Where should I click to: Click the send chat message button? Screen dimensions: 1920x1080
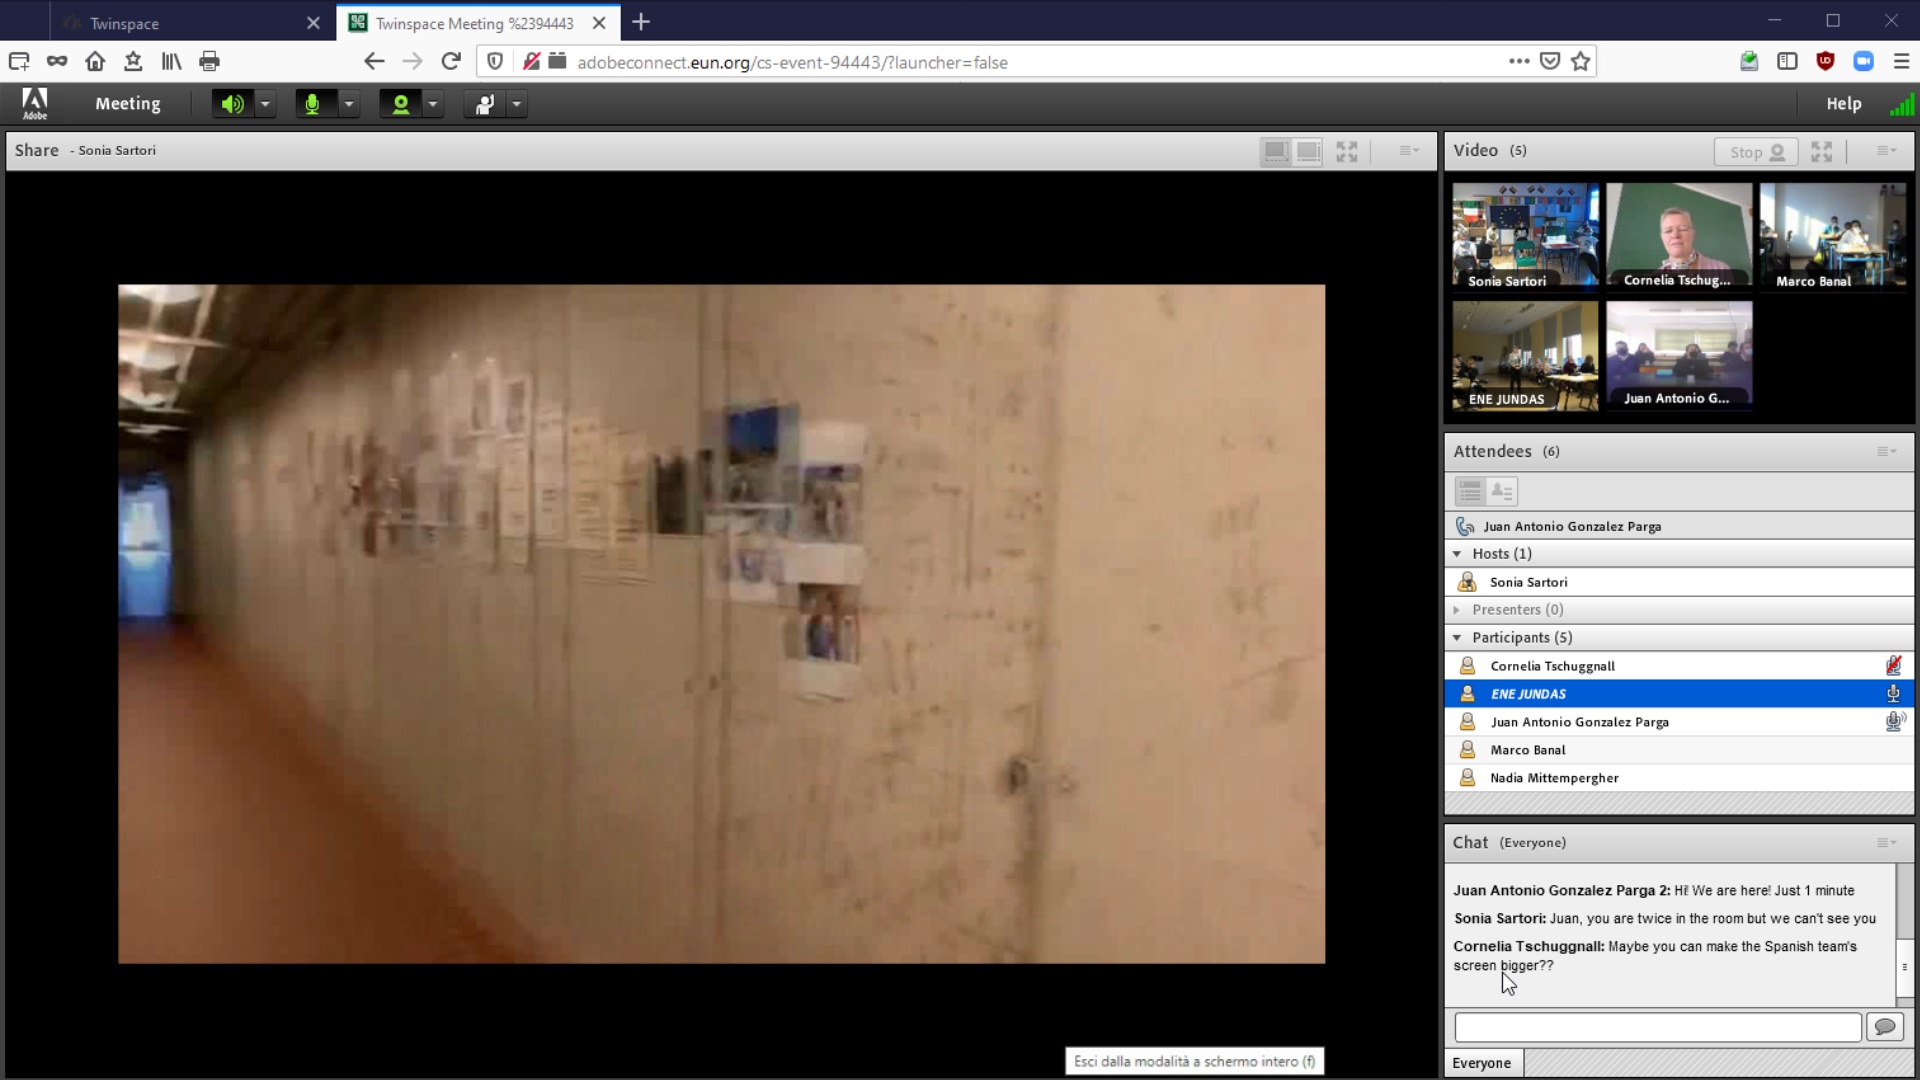1884,1027
